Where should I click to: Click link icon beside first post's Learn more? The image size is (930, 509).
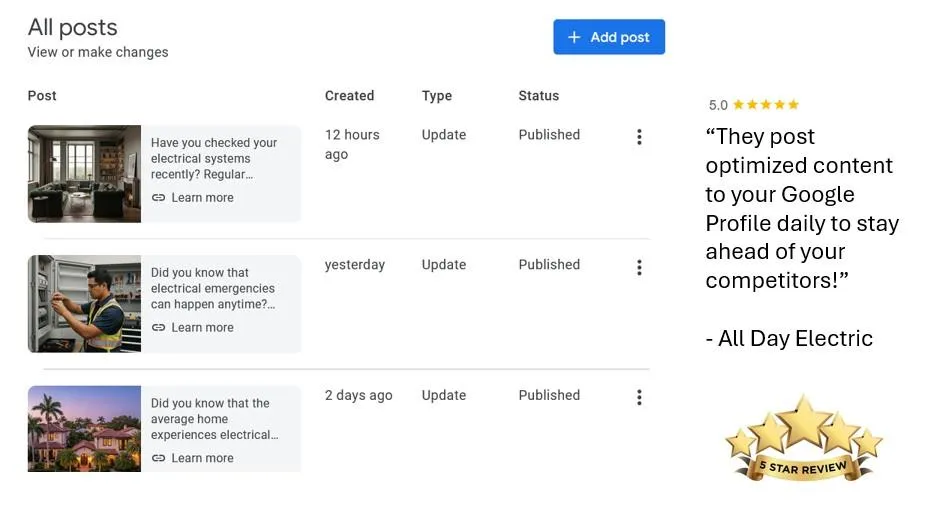tap(158, 198)
